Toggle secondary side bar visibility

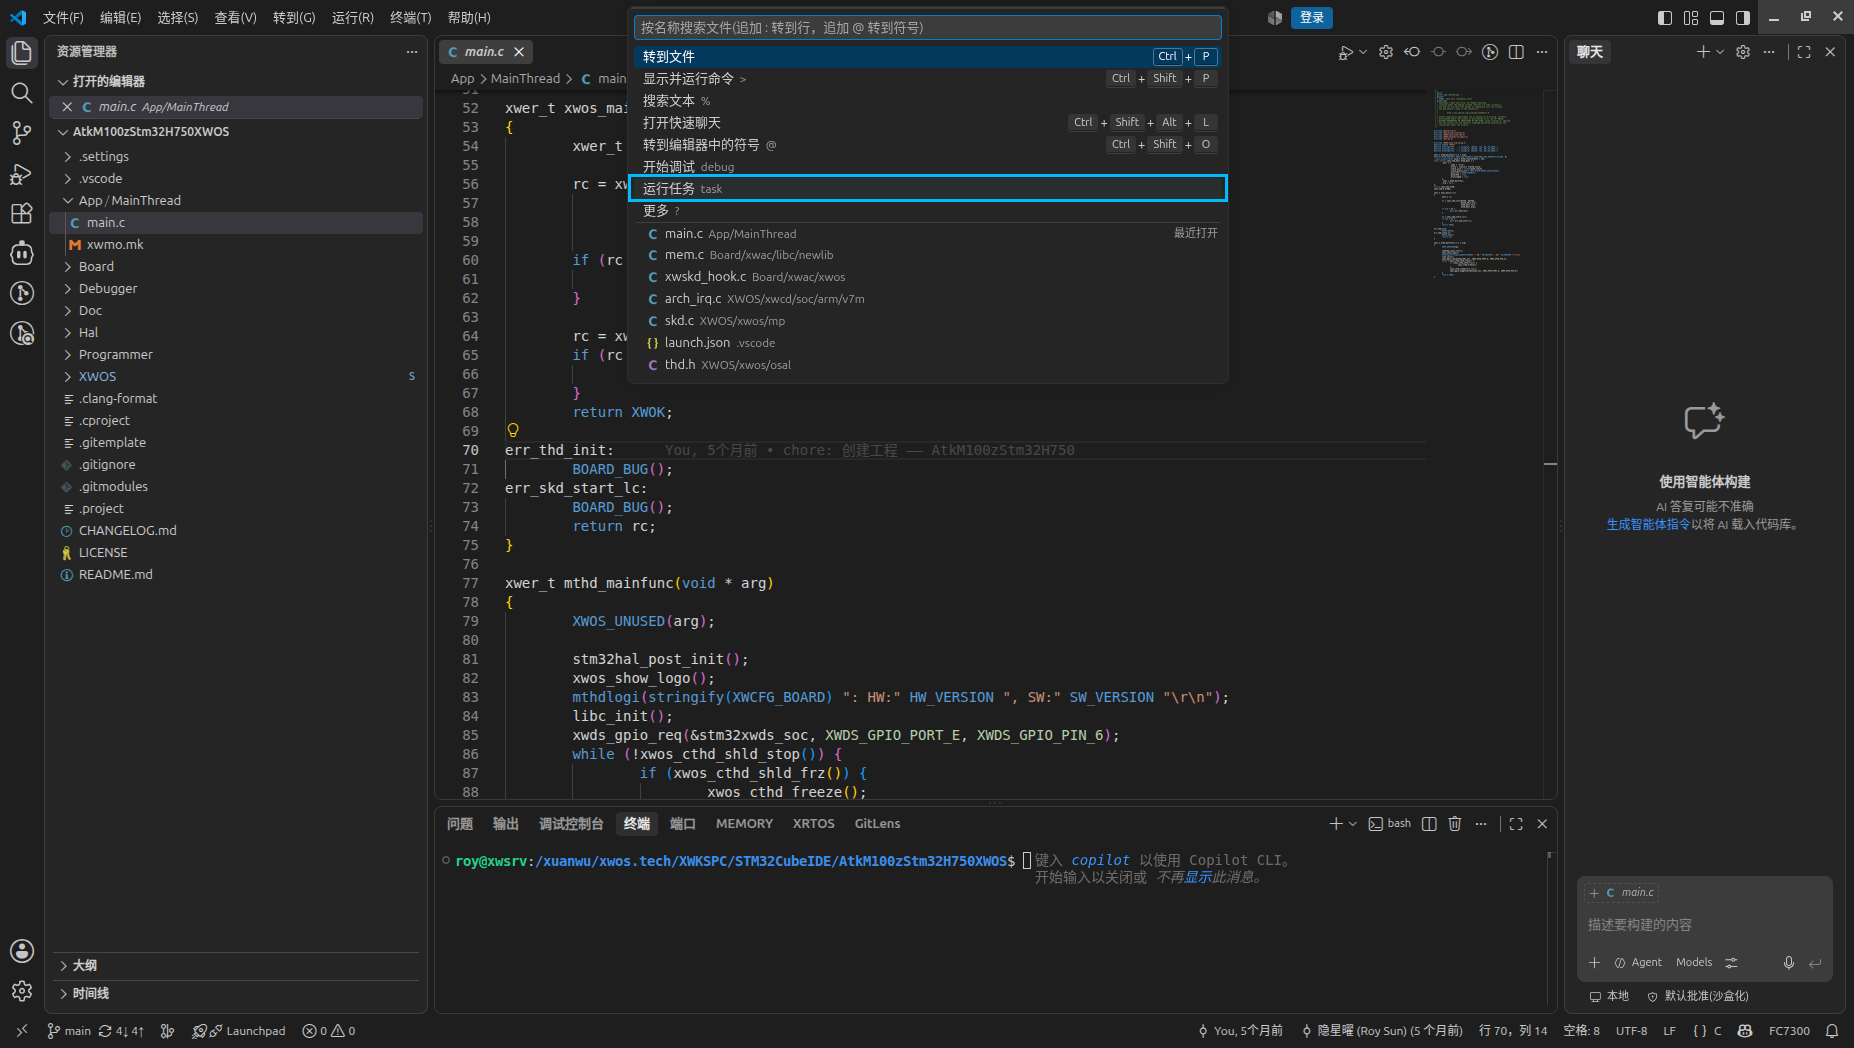pos(1743,18)
